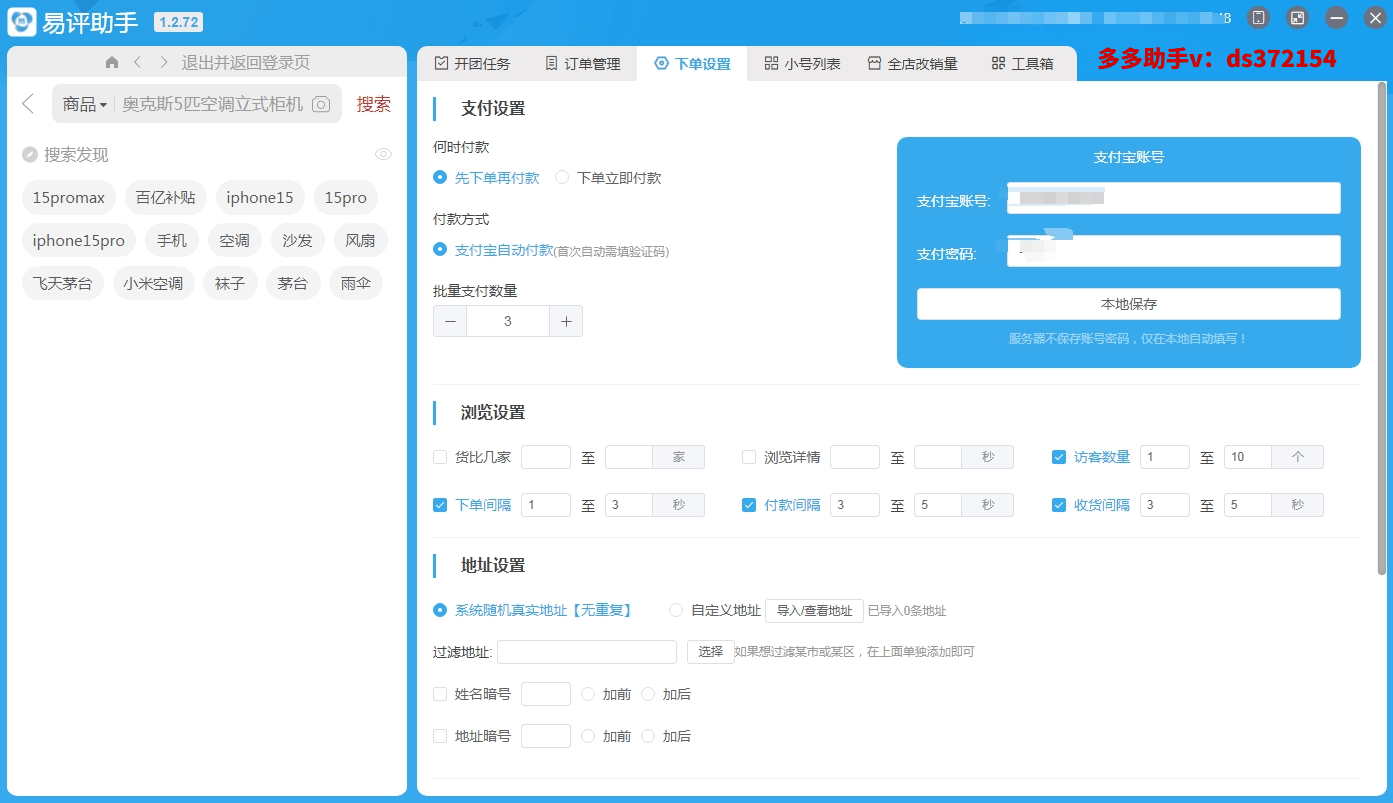1393x803 pixels.
Task: Select 支付宝自动付款 radio option
Action: tap(494, 250)
